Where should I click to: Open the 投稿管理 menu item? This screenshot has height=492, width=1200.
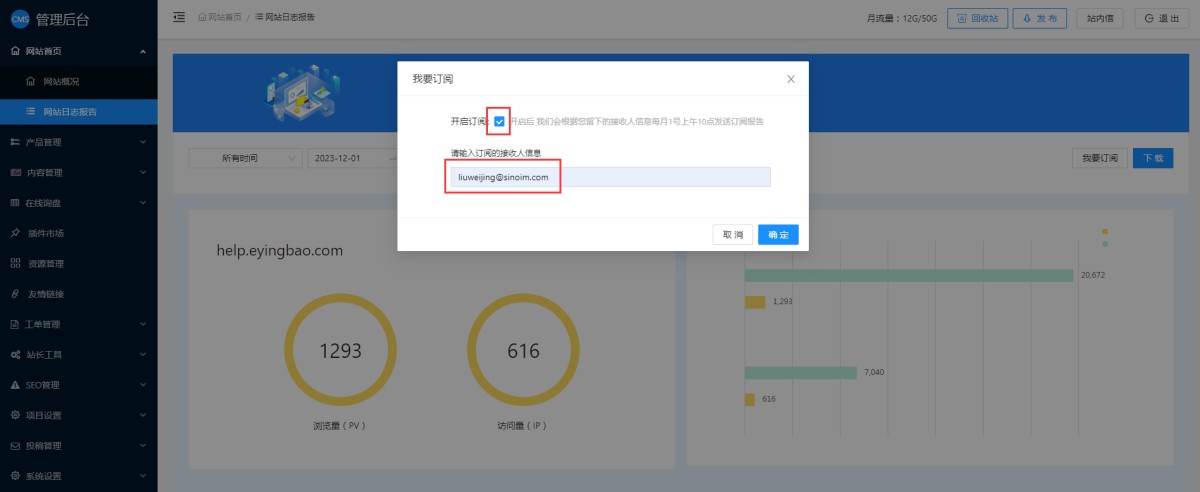click(78, 445)
